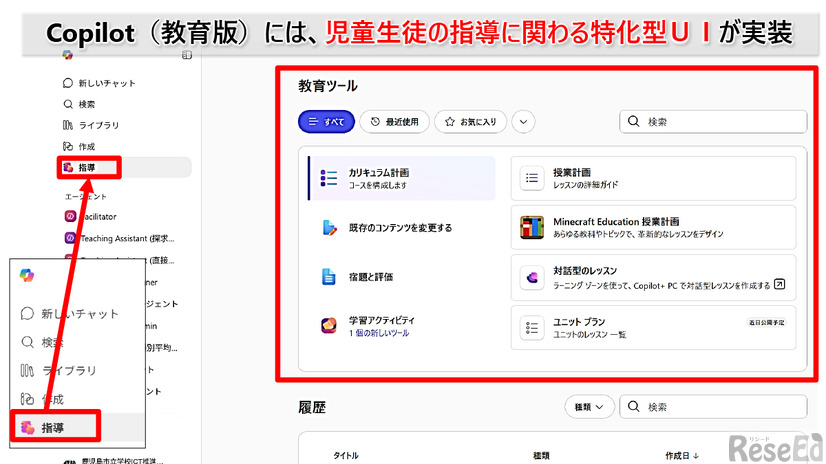Open Minecraft Education 授業計画 card
Image resolution: width=826 pixels, height=464 pixels.
pos(653,227)
